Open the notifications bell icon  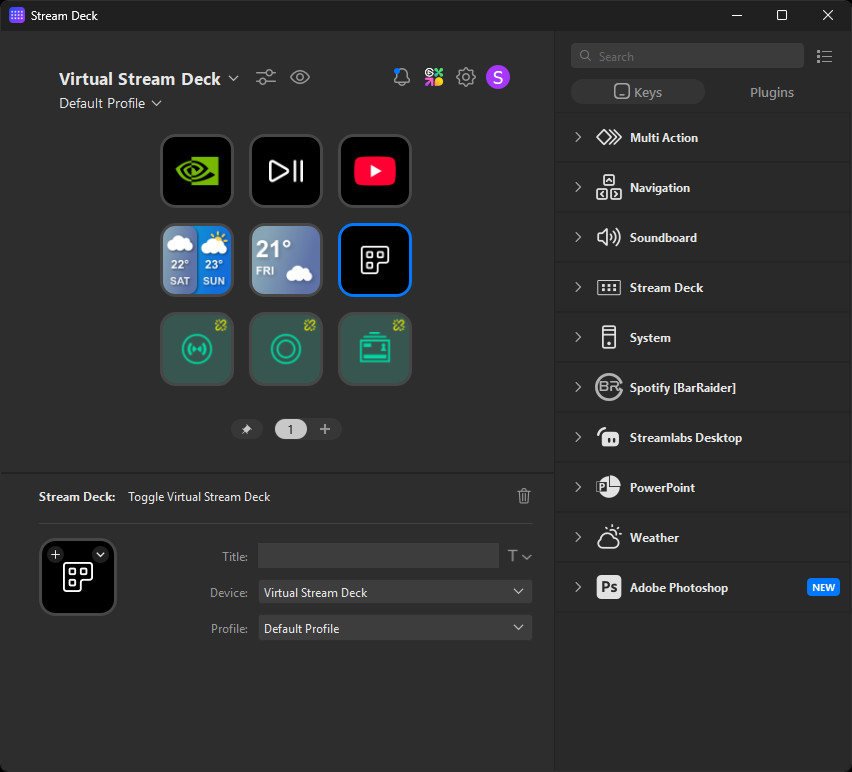[x=402, y=77]
